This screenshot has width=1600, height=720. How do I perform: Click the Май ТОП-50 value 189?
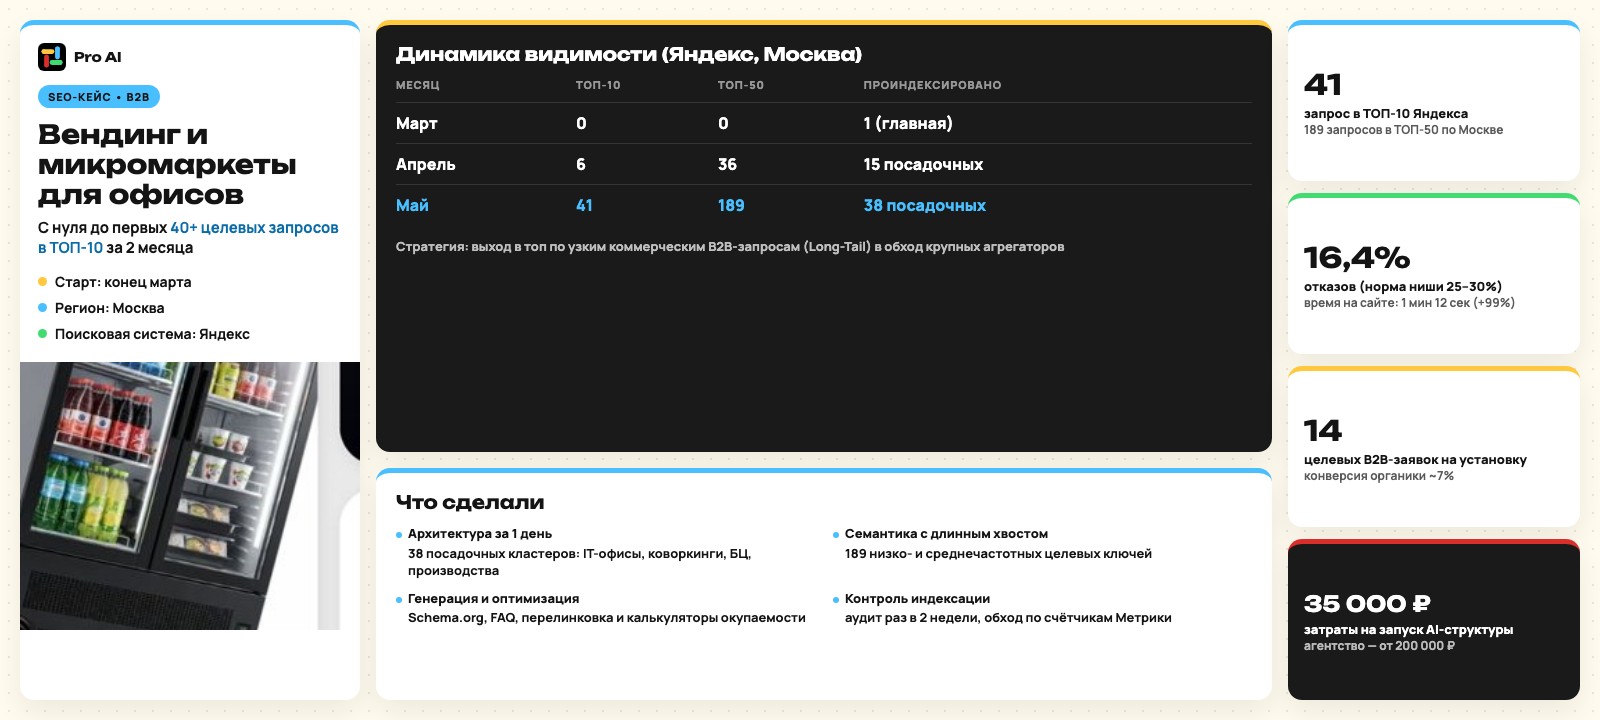[x=731, y=205]
